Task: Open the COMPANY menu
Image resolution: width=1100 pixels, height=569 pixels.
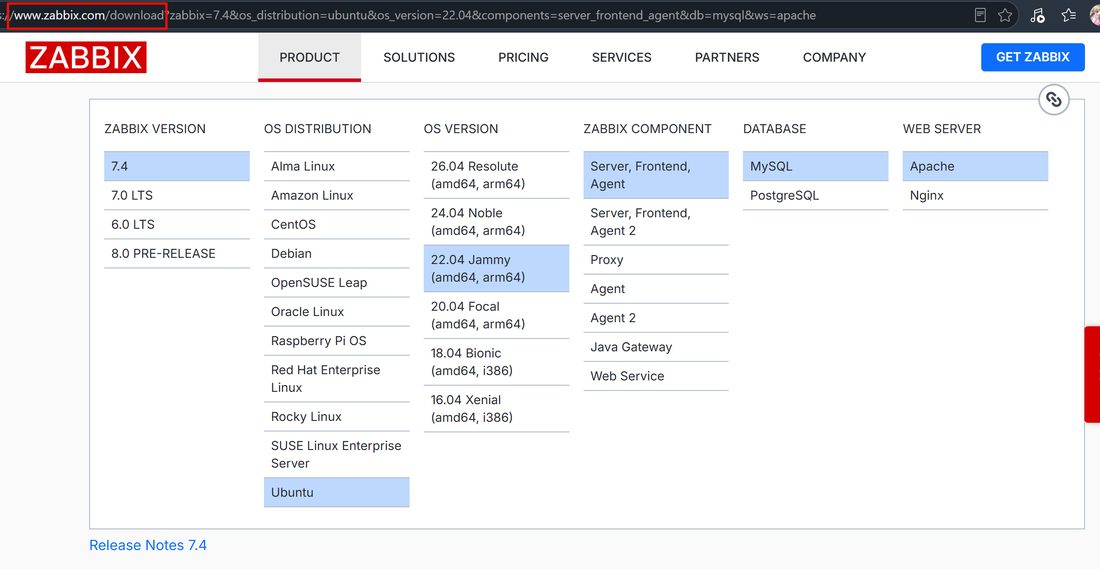Action: click(x=834, y=58)
